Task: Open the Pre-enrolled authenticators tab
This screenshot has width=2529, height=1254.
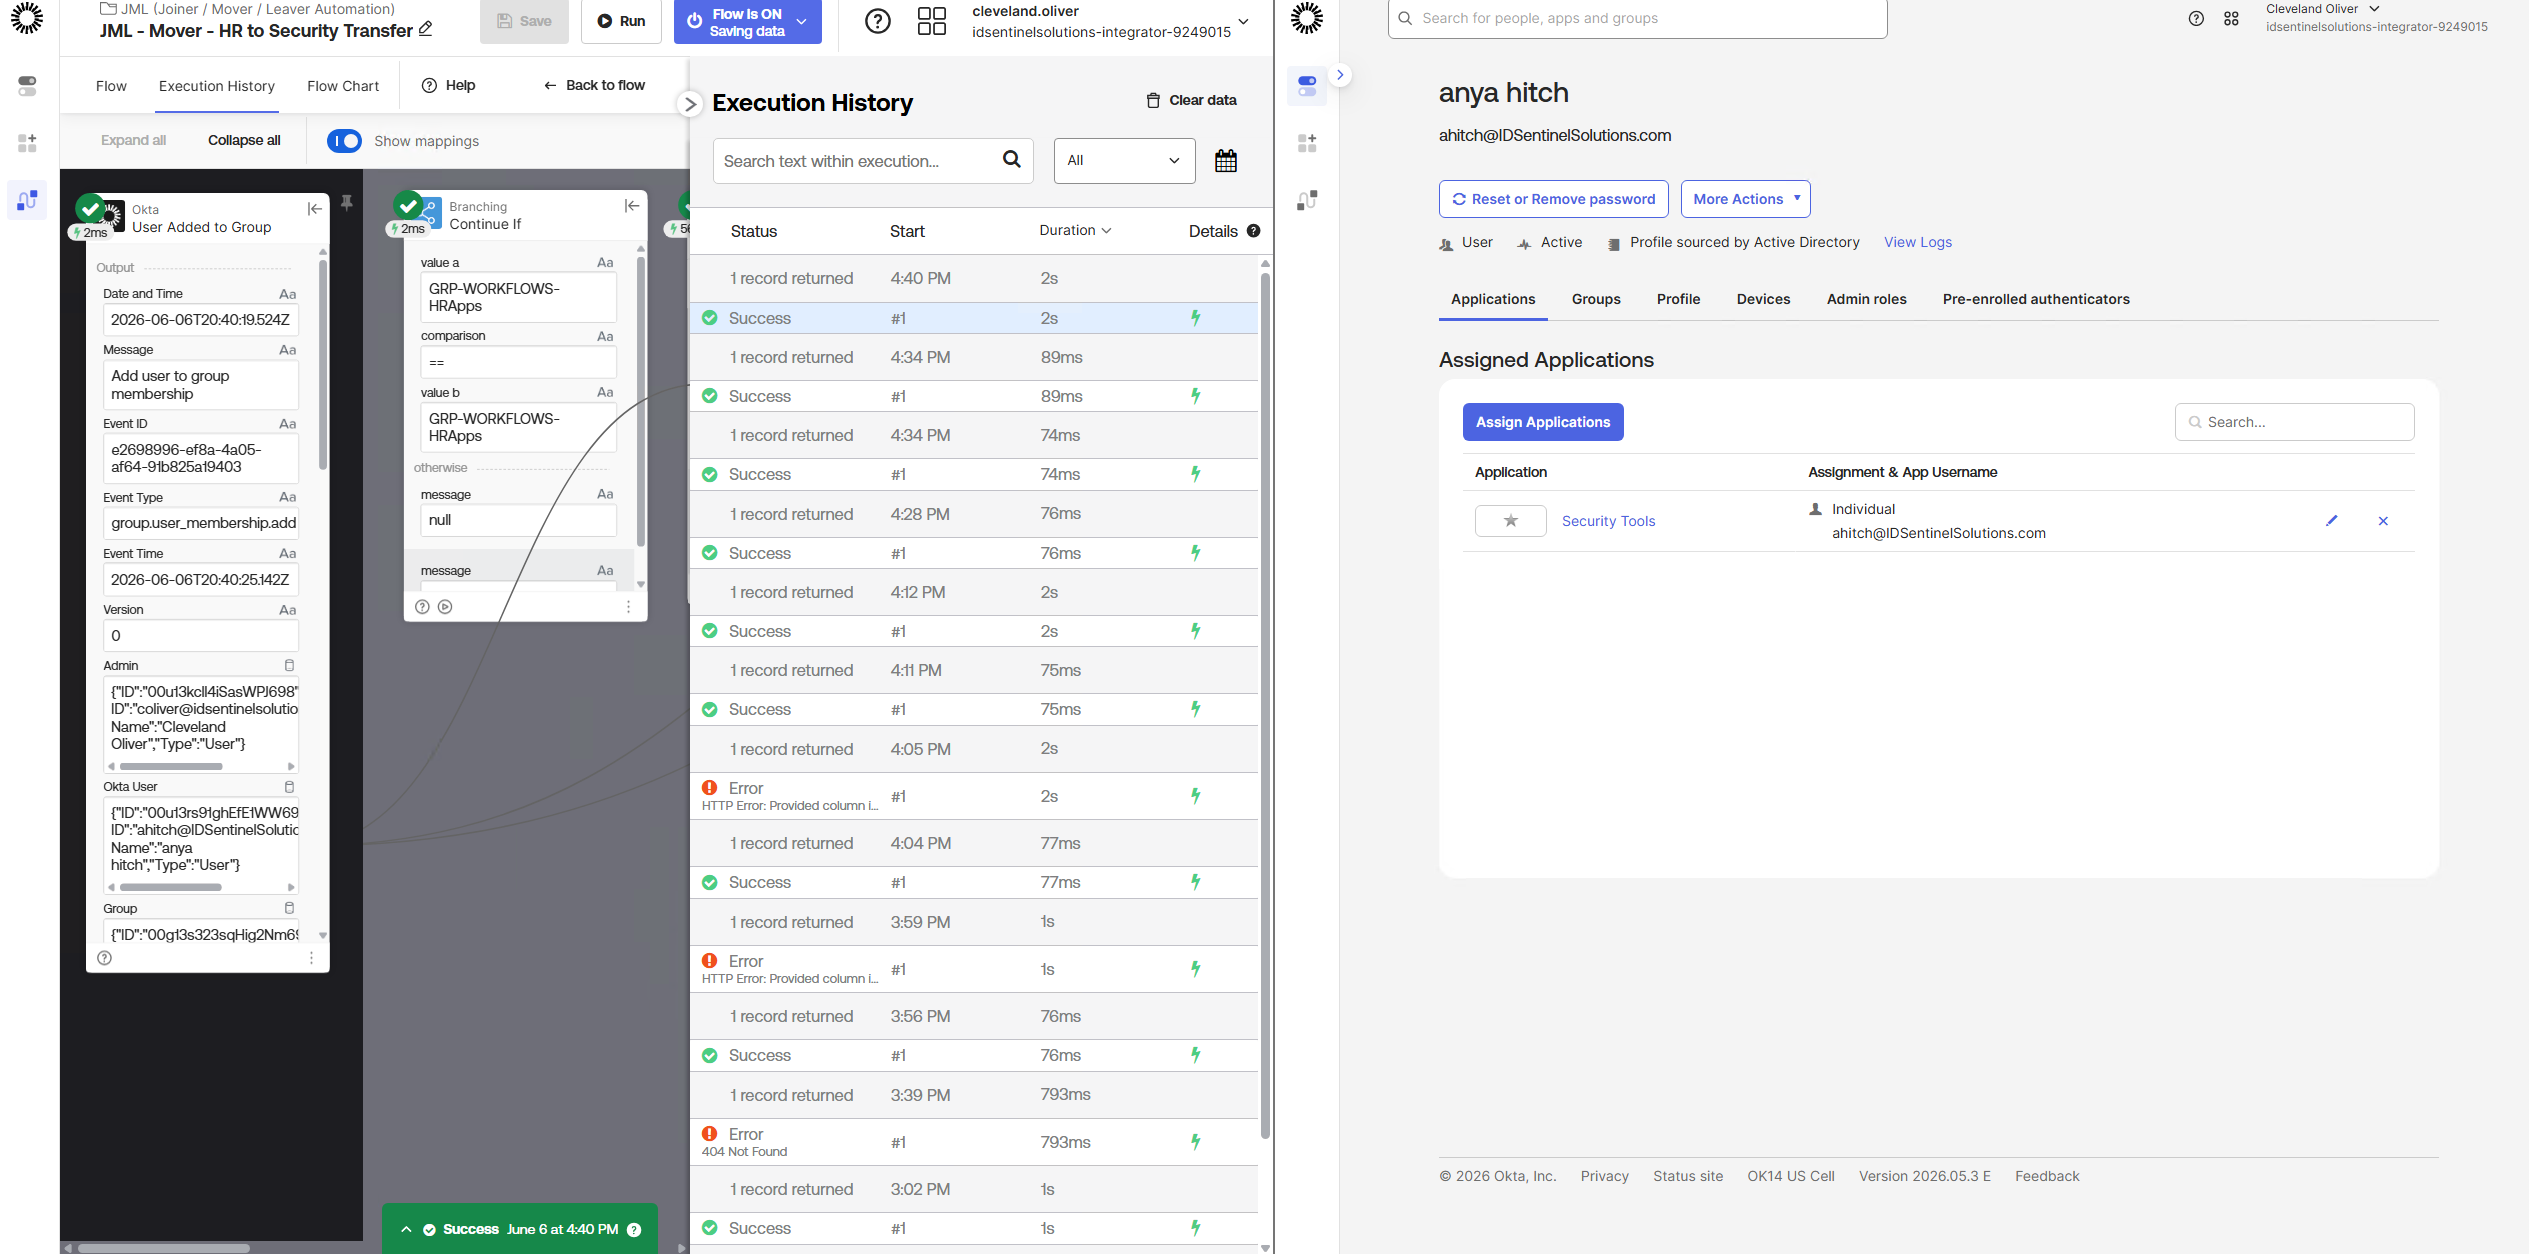Action: click(x=2036, y=299)
